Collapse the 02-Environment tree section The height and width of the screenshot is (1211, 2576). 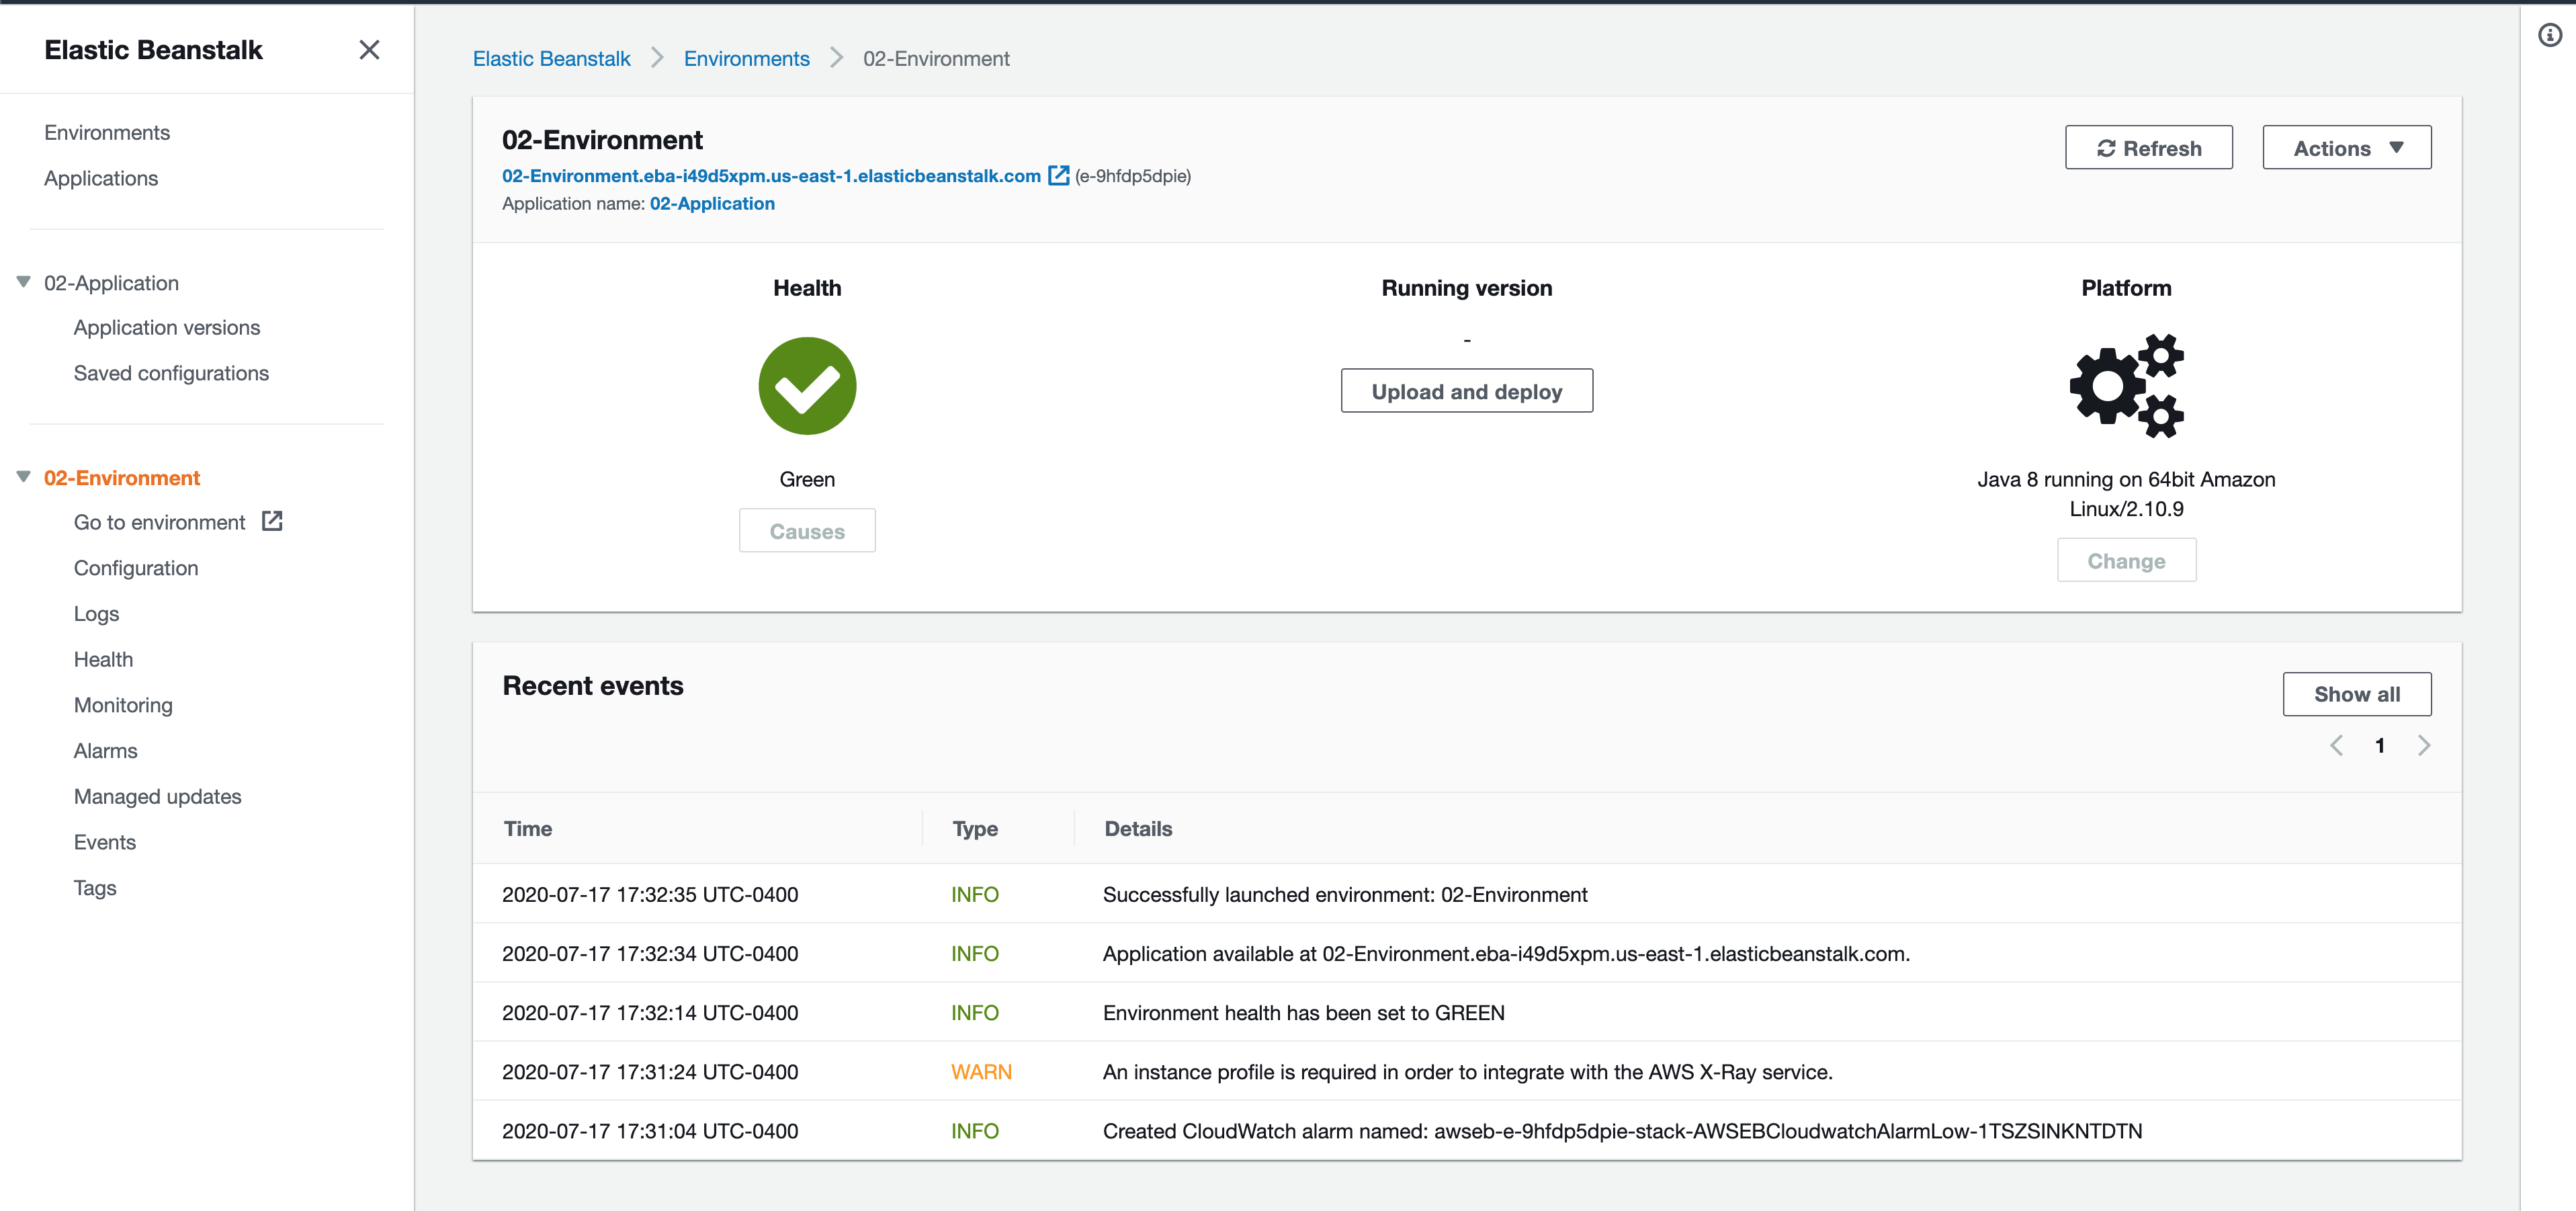[24, 477]
